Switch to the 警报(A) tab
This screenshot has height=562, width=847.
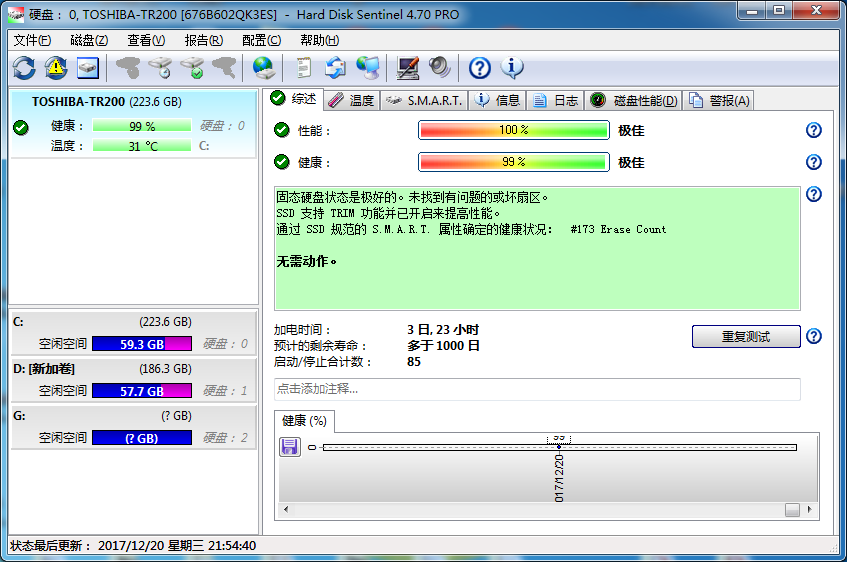(x=718, y=101)
